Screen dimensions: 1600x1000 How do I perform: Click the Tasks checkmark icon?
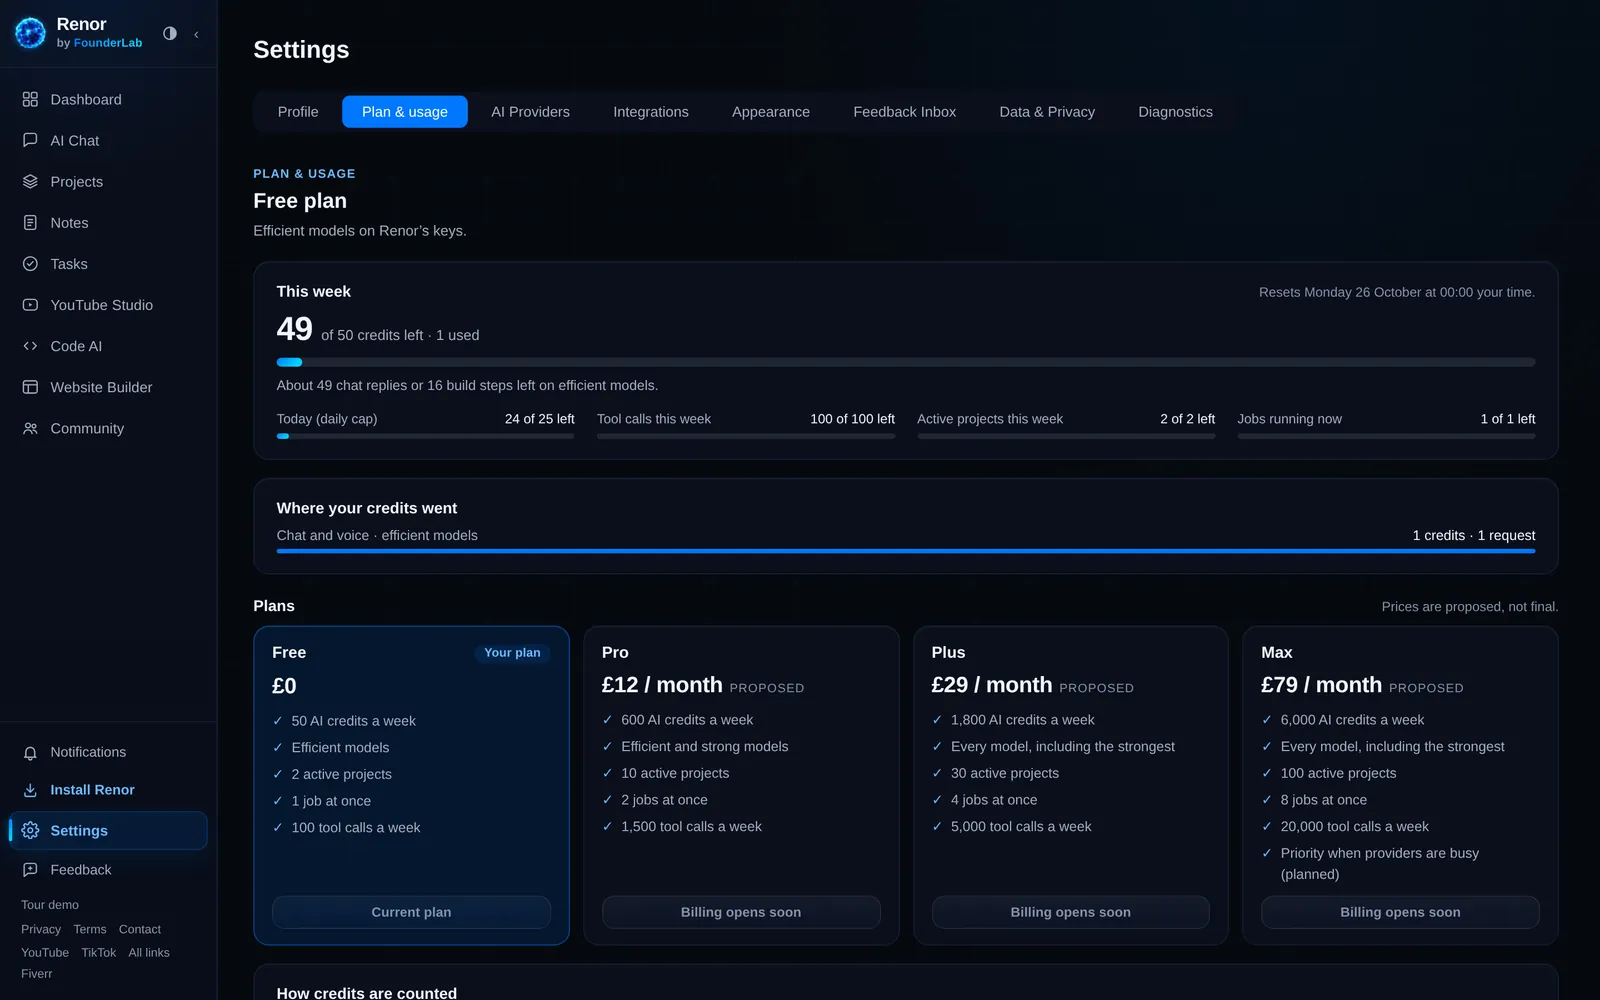tap(30, 263)
